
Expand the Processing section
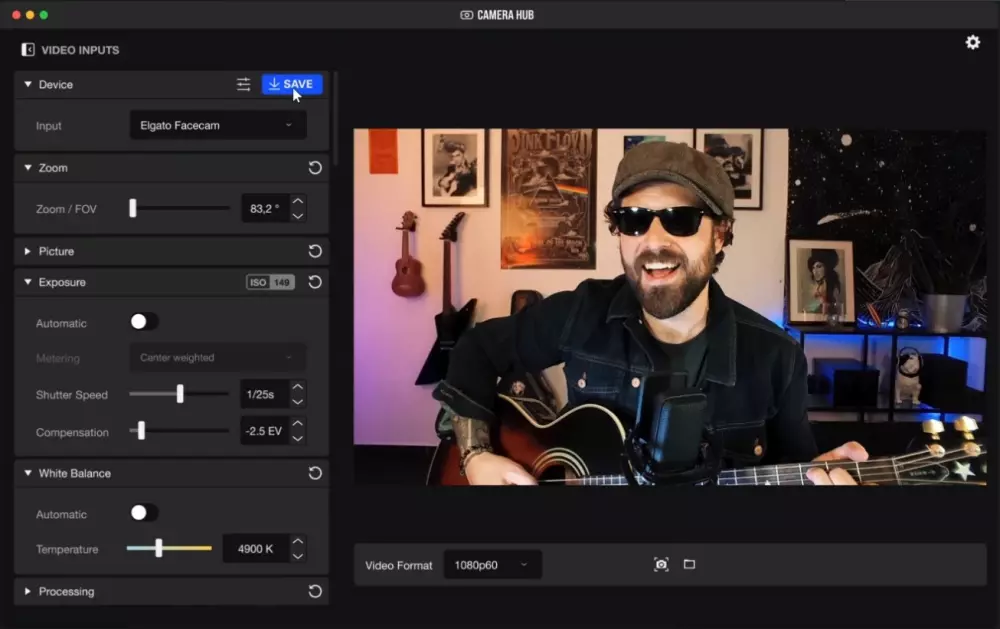[x=27, y=591]
